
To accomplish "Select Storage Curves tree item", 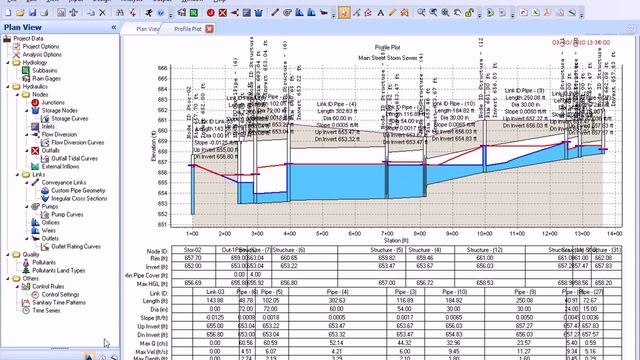I will (x=70, y=118).
